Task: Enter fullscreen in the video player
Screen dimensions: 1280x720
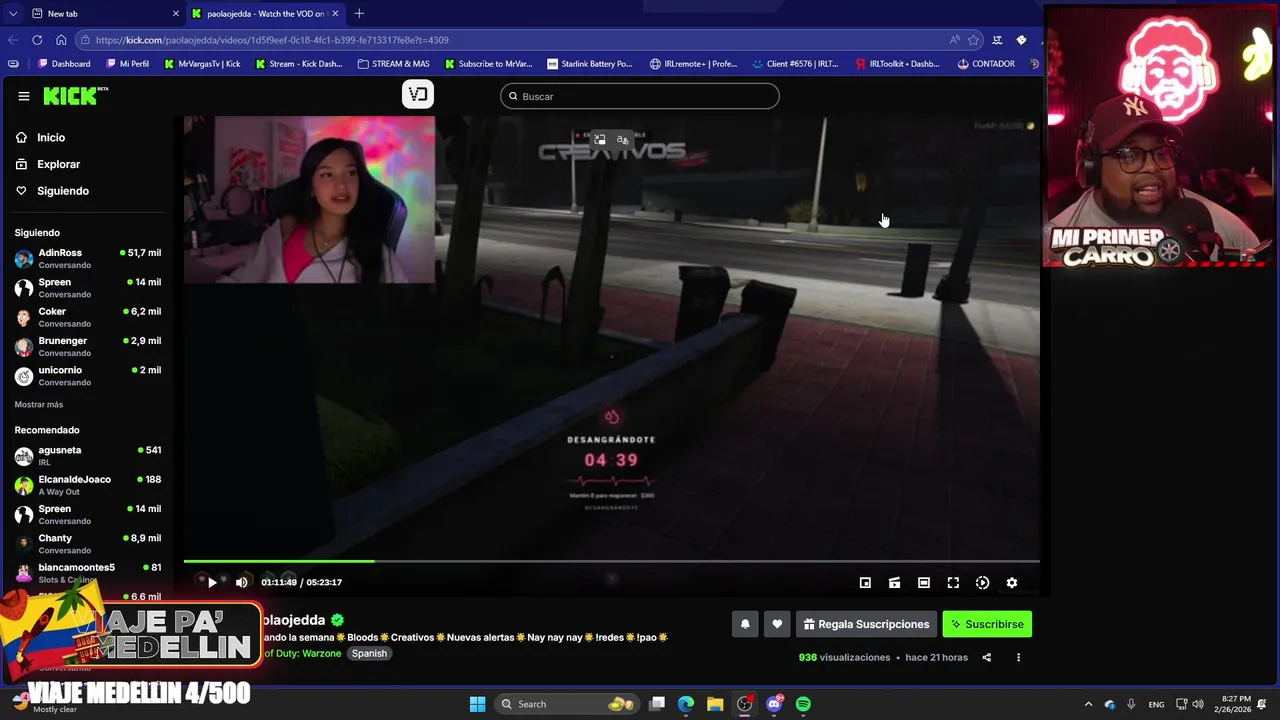Action: coord(953,583)
